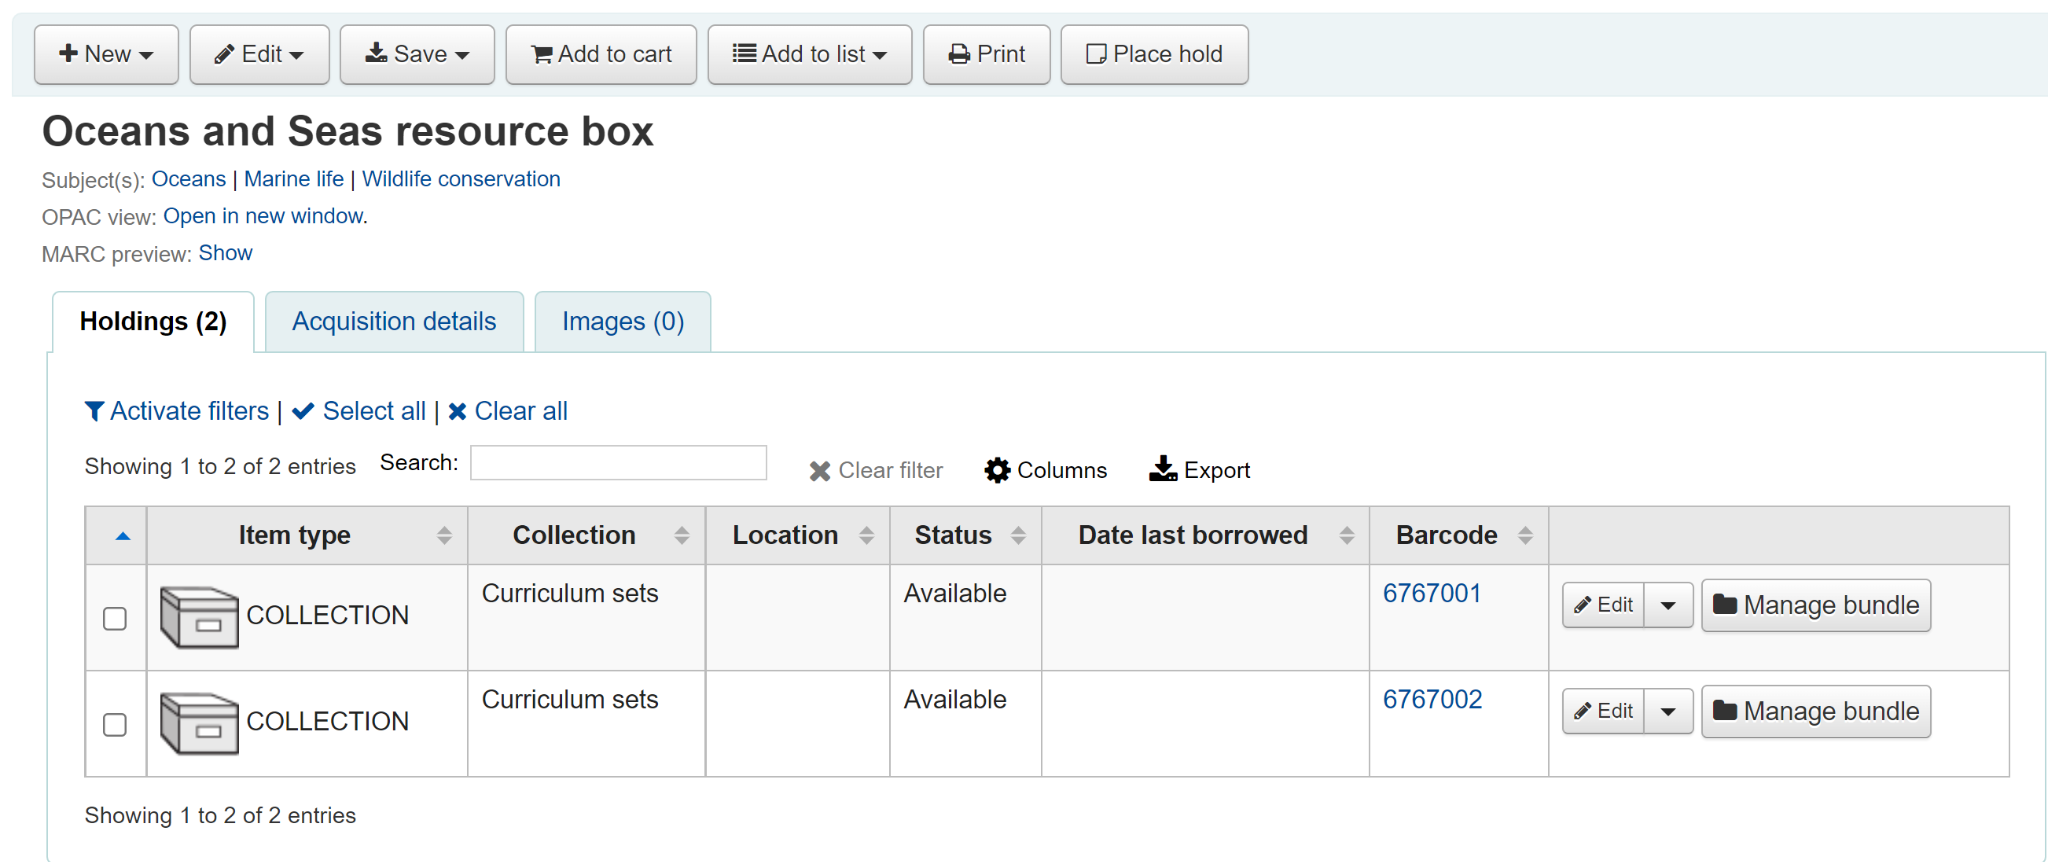Click the Place hold button
Viewport: 2048px width, 862px height.
click(x=1154, y=54)
